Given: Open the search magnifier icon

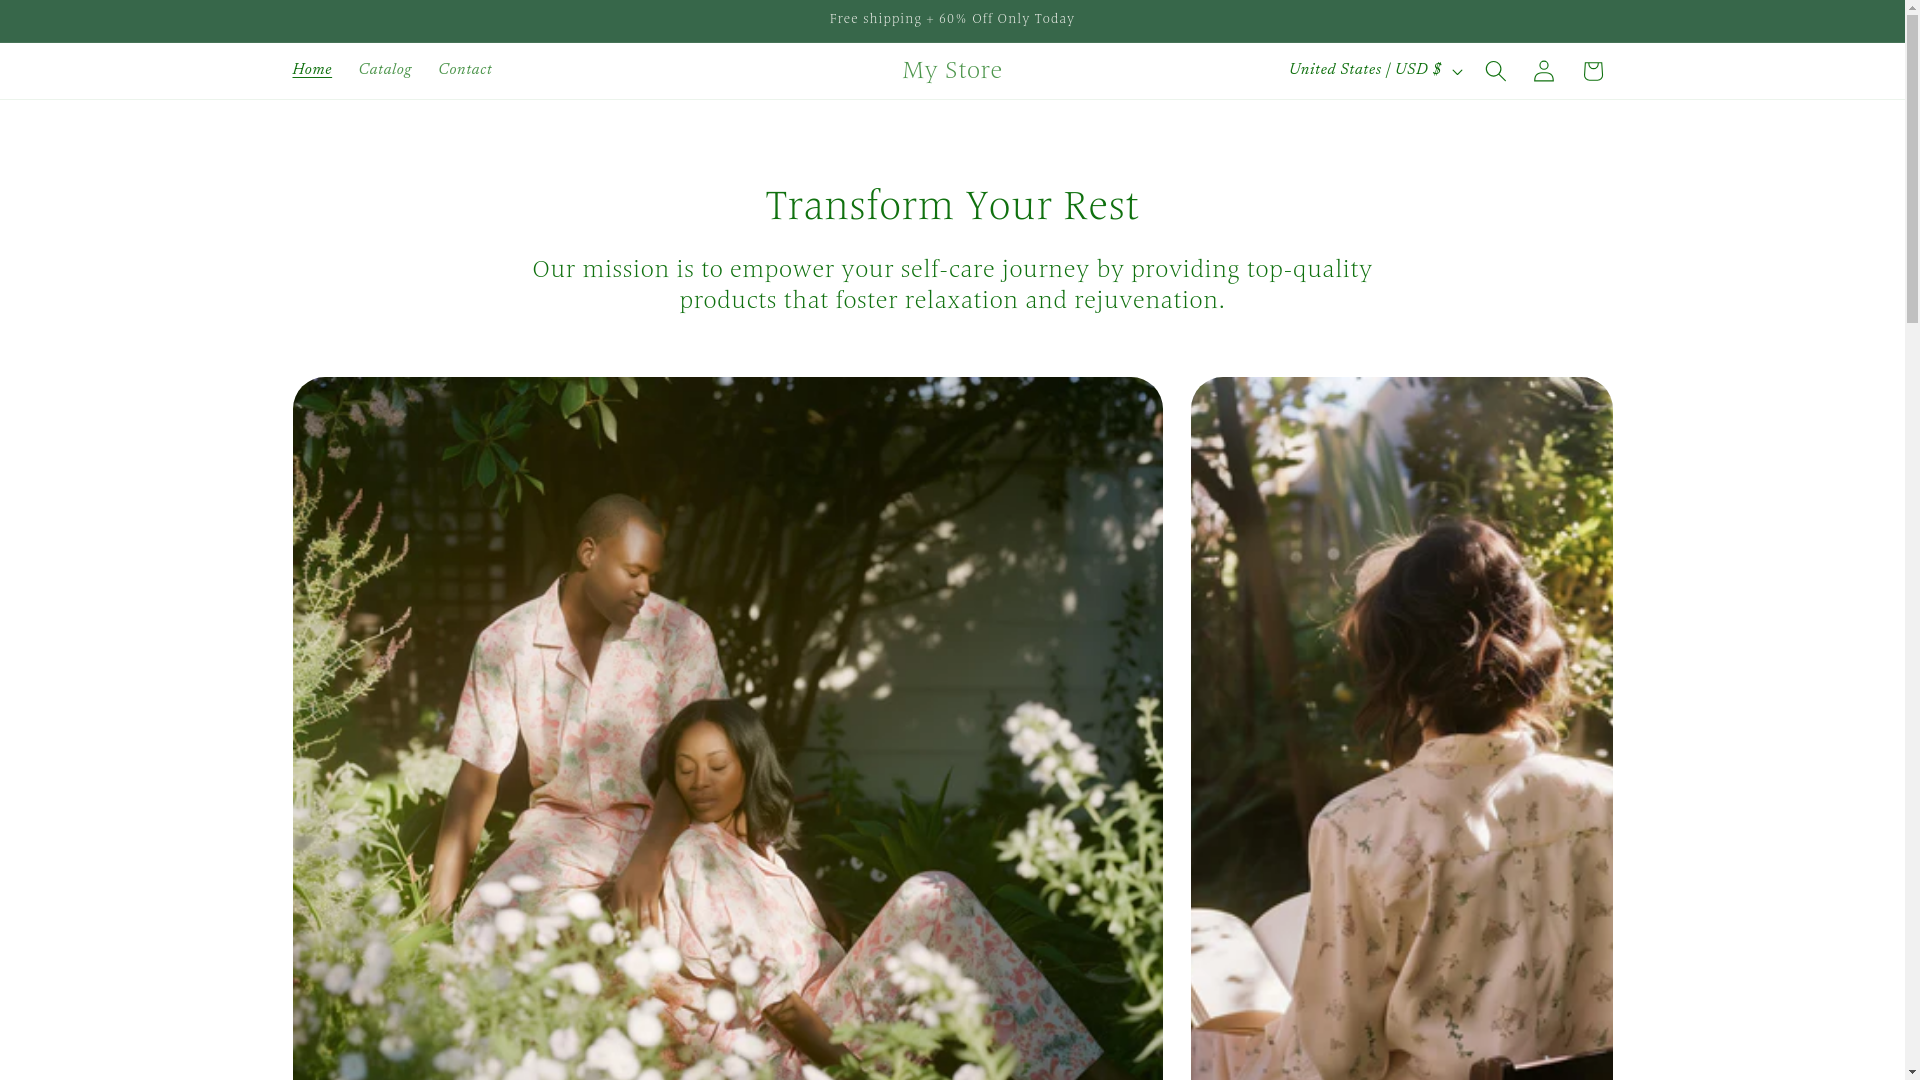Looking at the screenshot, I should point(1495,71).
